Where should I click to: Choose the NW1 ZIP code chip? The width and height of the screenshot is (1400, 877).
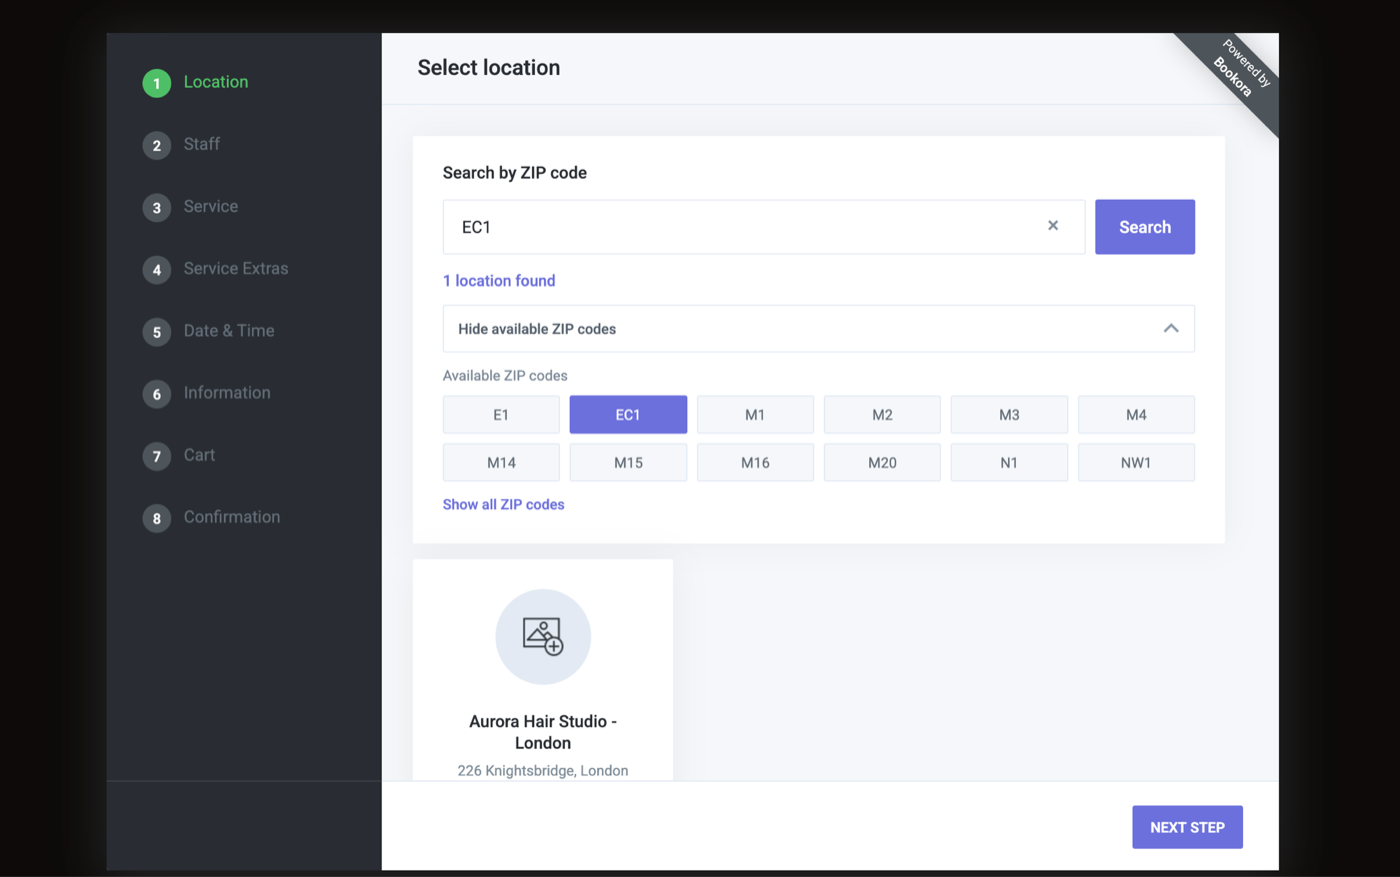[1136, 463]
